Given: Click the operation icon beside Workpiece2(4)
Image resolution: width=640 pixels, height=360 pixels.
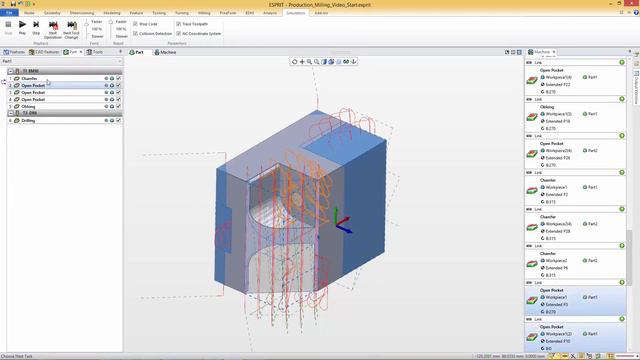Looking at the screenshot, I should [532, 154].
